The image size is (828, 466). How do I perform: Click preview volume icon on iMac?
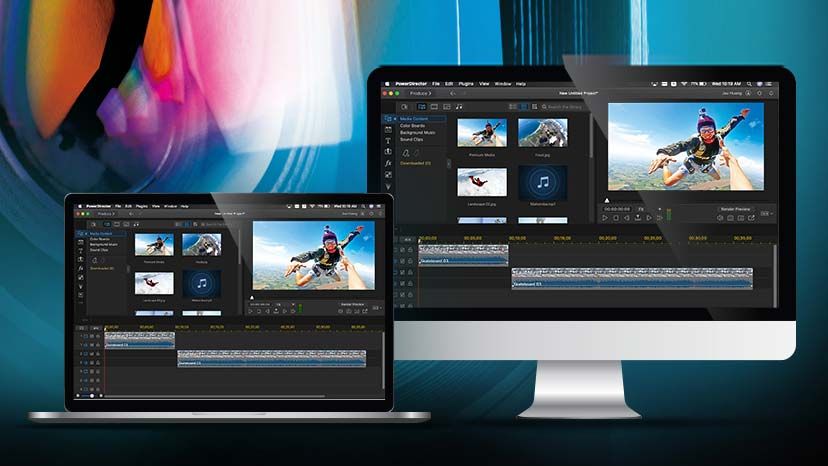[720, 218]
